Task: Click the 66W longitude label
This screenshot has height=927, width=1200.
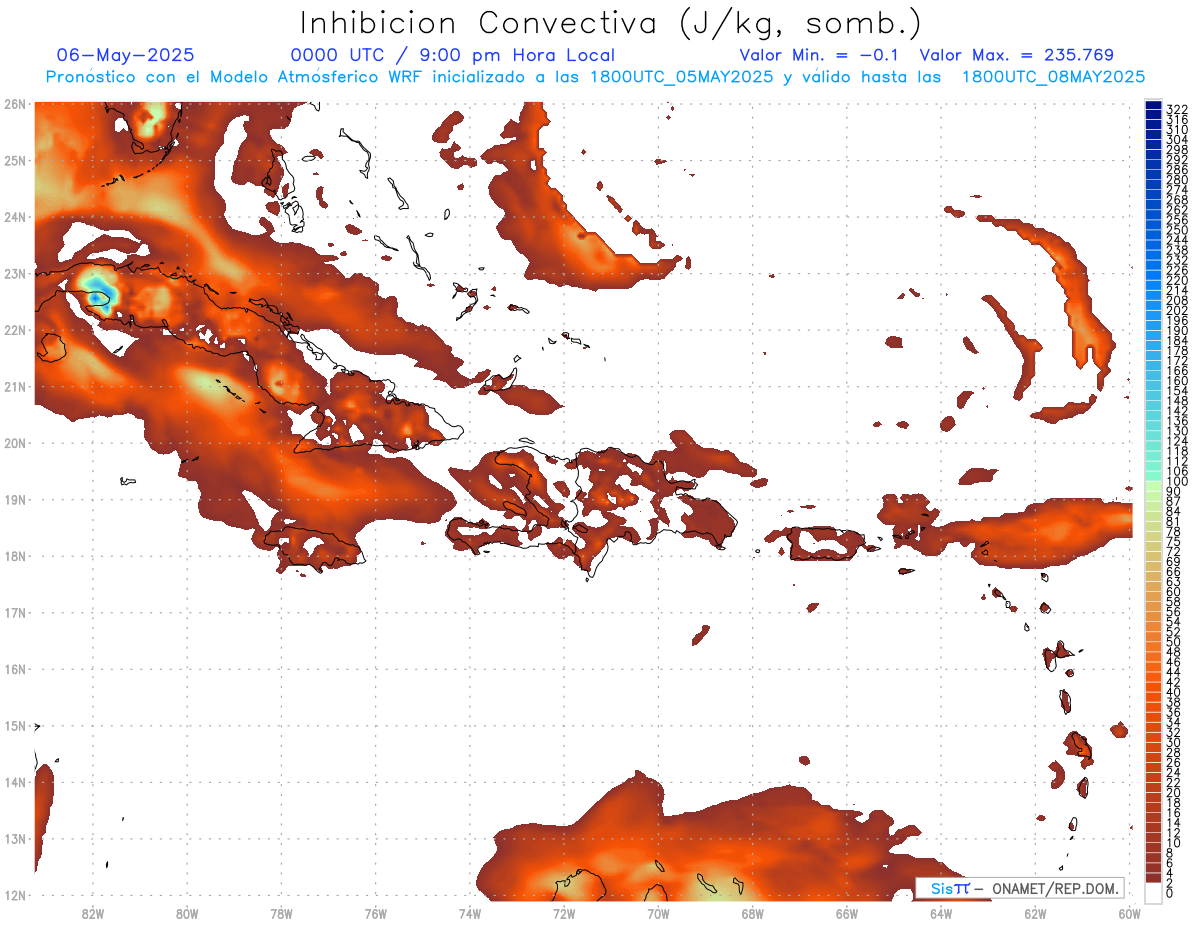Action: pyautogui.click(x=847, y=913)
